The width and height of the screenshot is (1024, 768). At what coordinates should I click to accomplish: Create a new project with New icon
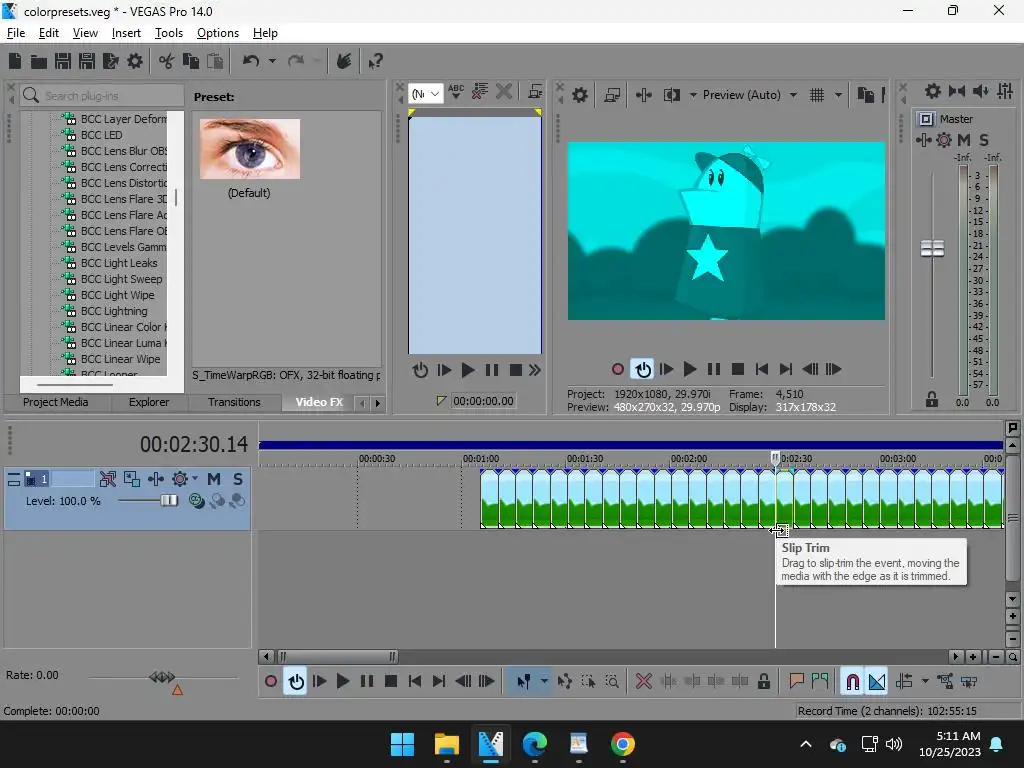pos(15,61)
